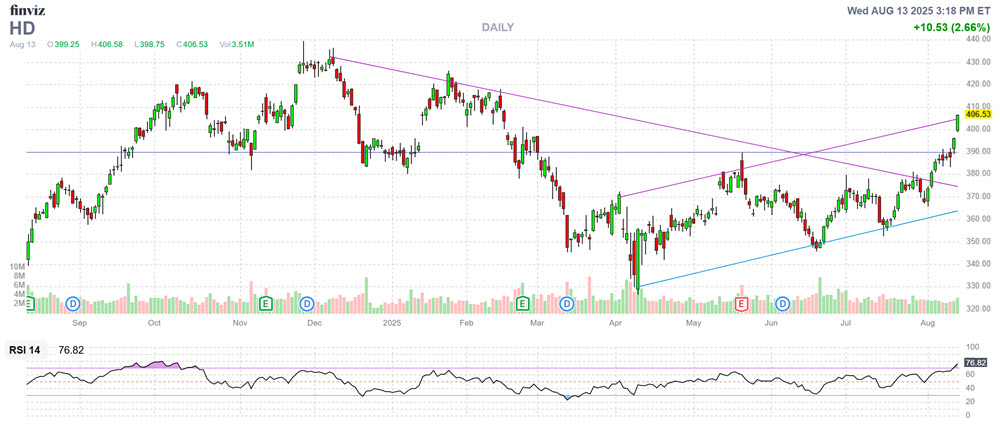Click the Jun month label
Screen dimensions: 1000x427
772,323
